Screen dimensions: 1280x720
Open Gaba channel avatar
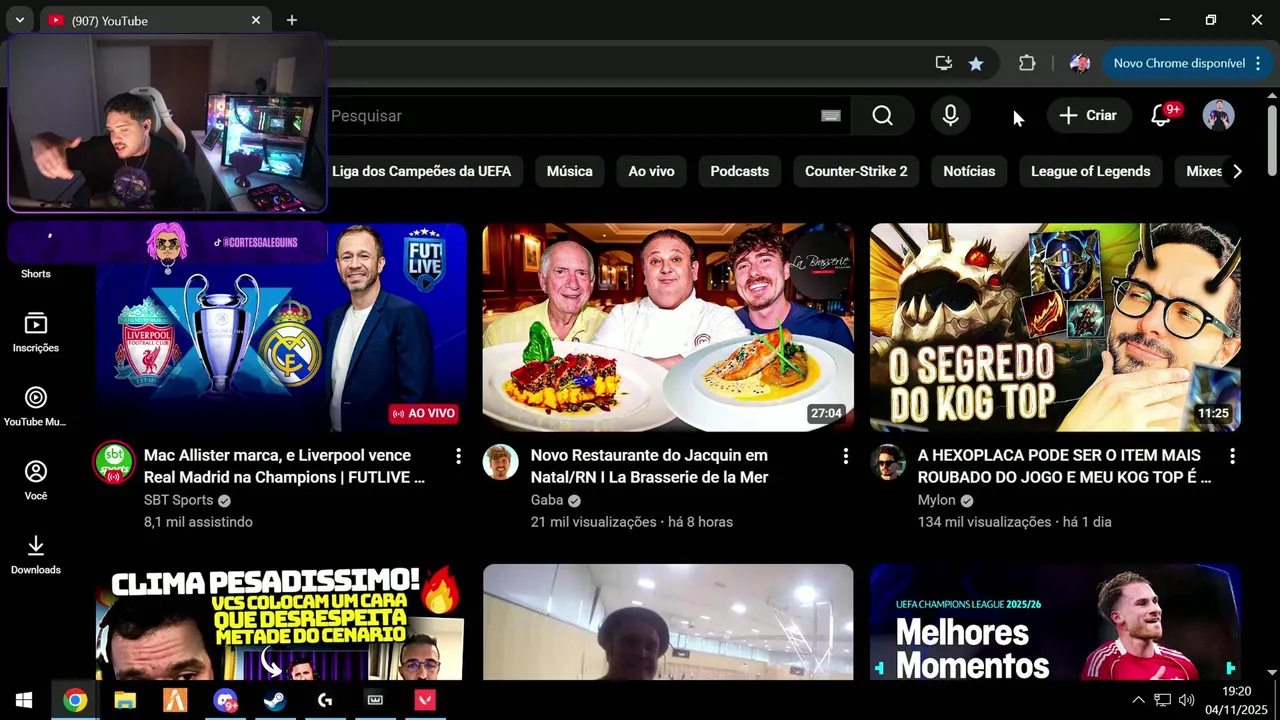pos(500,462)
